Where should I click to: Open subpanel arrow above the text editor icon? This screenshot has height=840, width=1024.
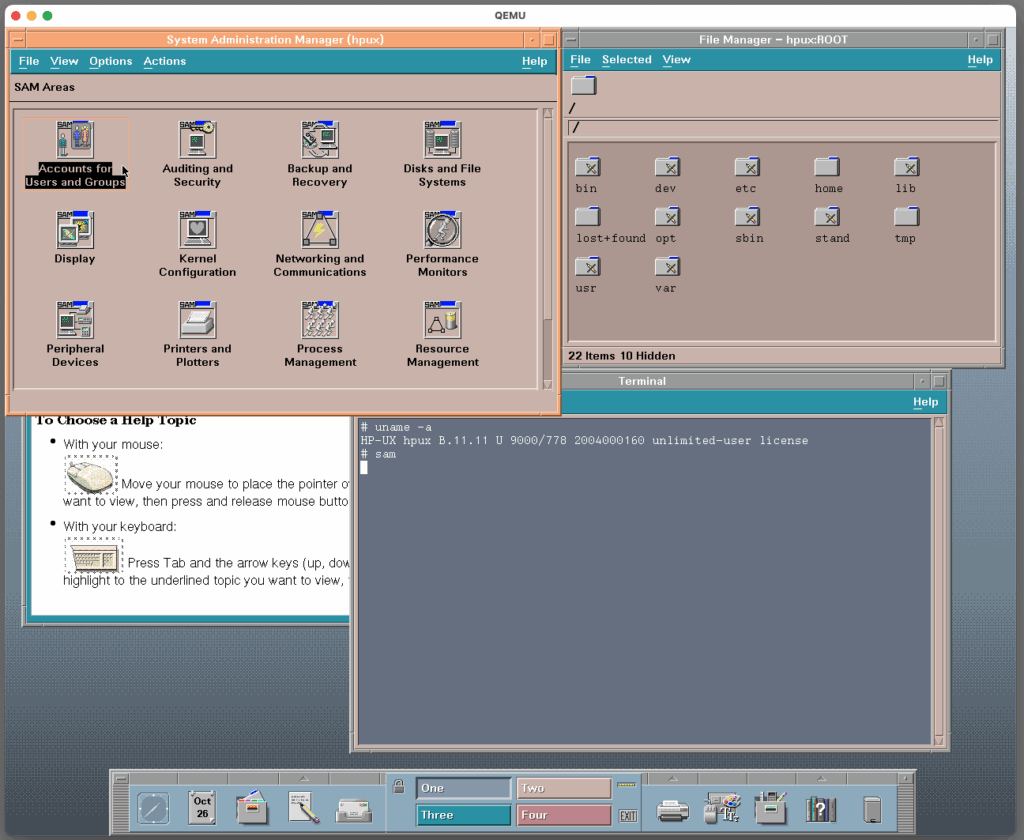click(x=304, y=778)
